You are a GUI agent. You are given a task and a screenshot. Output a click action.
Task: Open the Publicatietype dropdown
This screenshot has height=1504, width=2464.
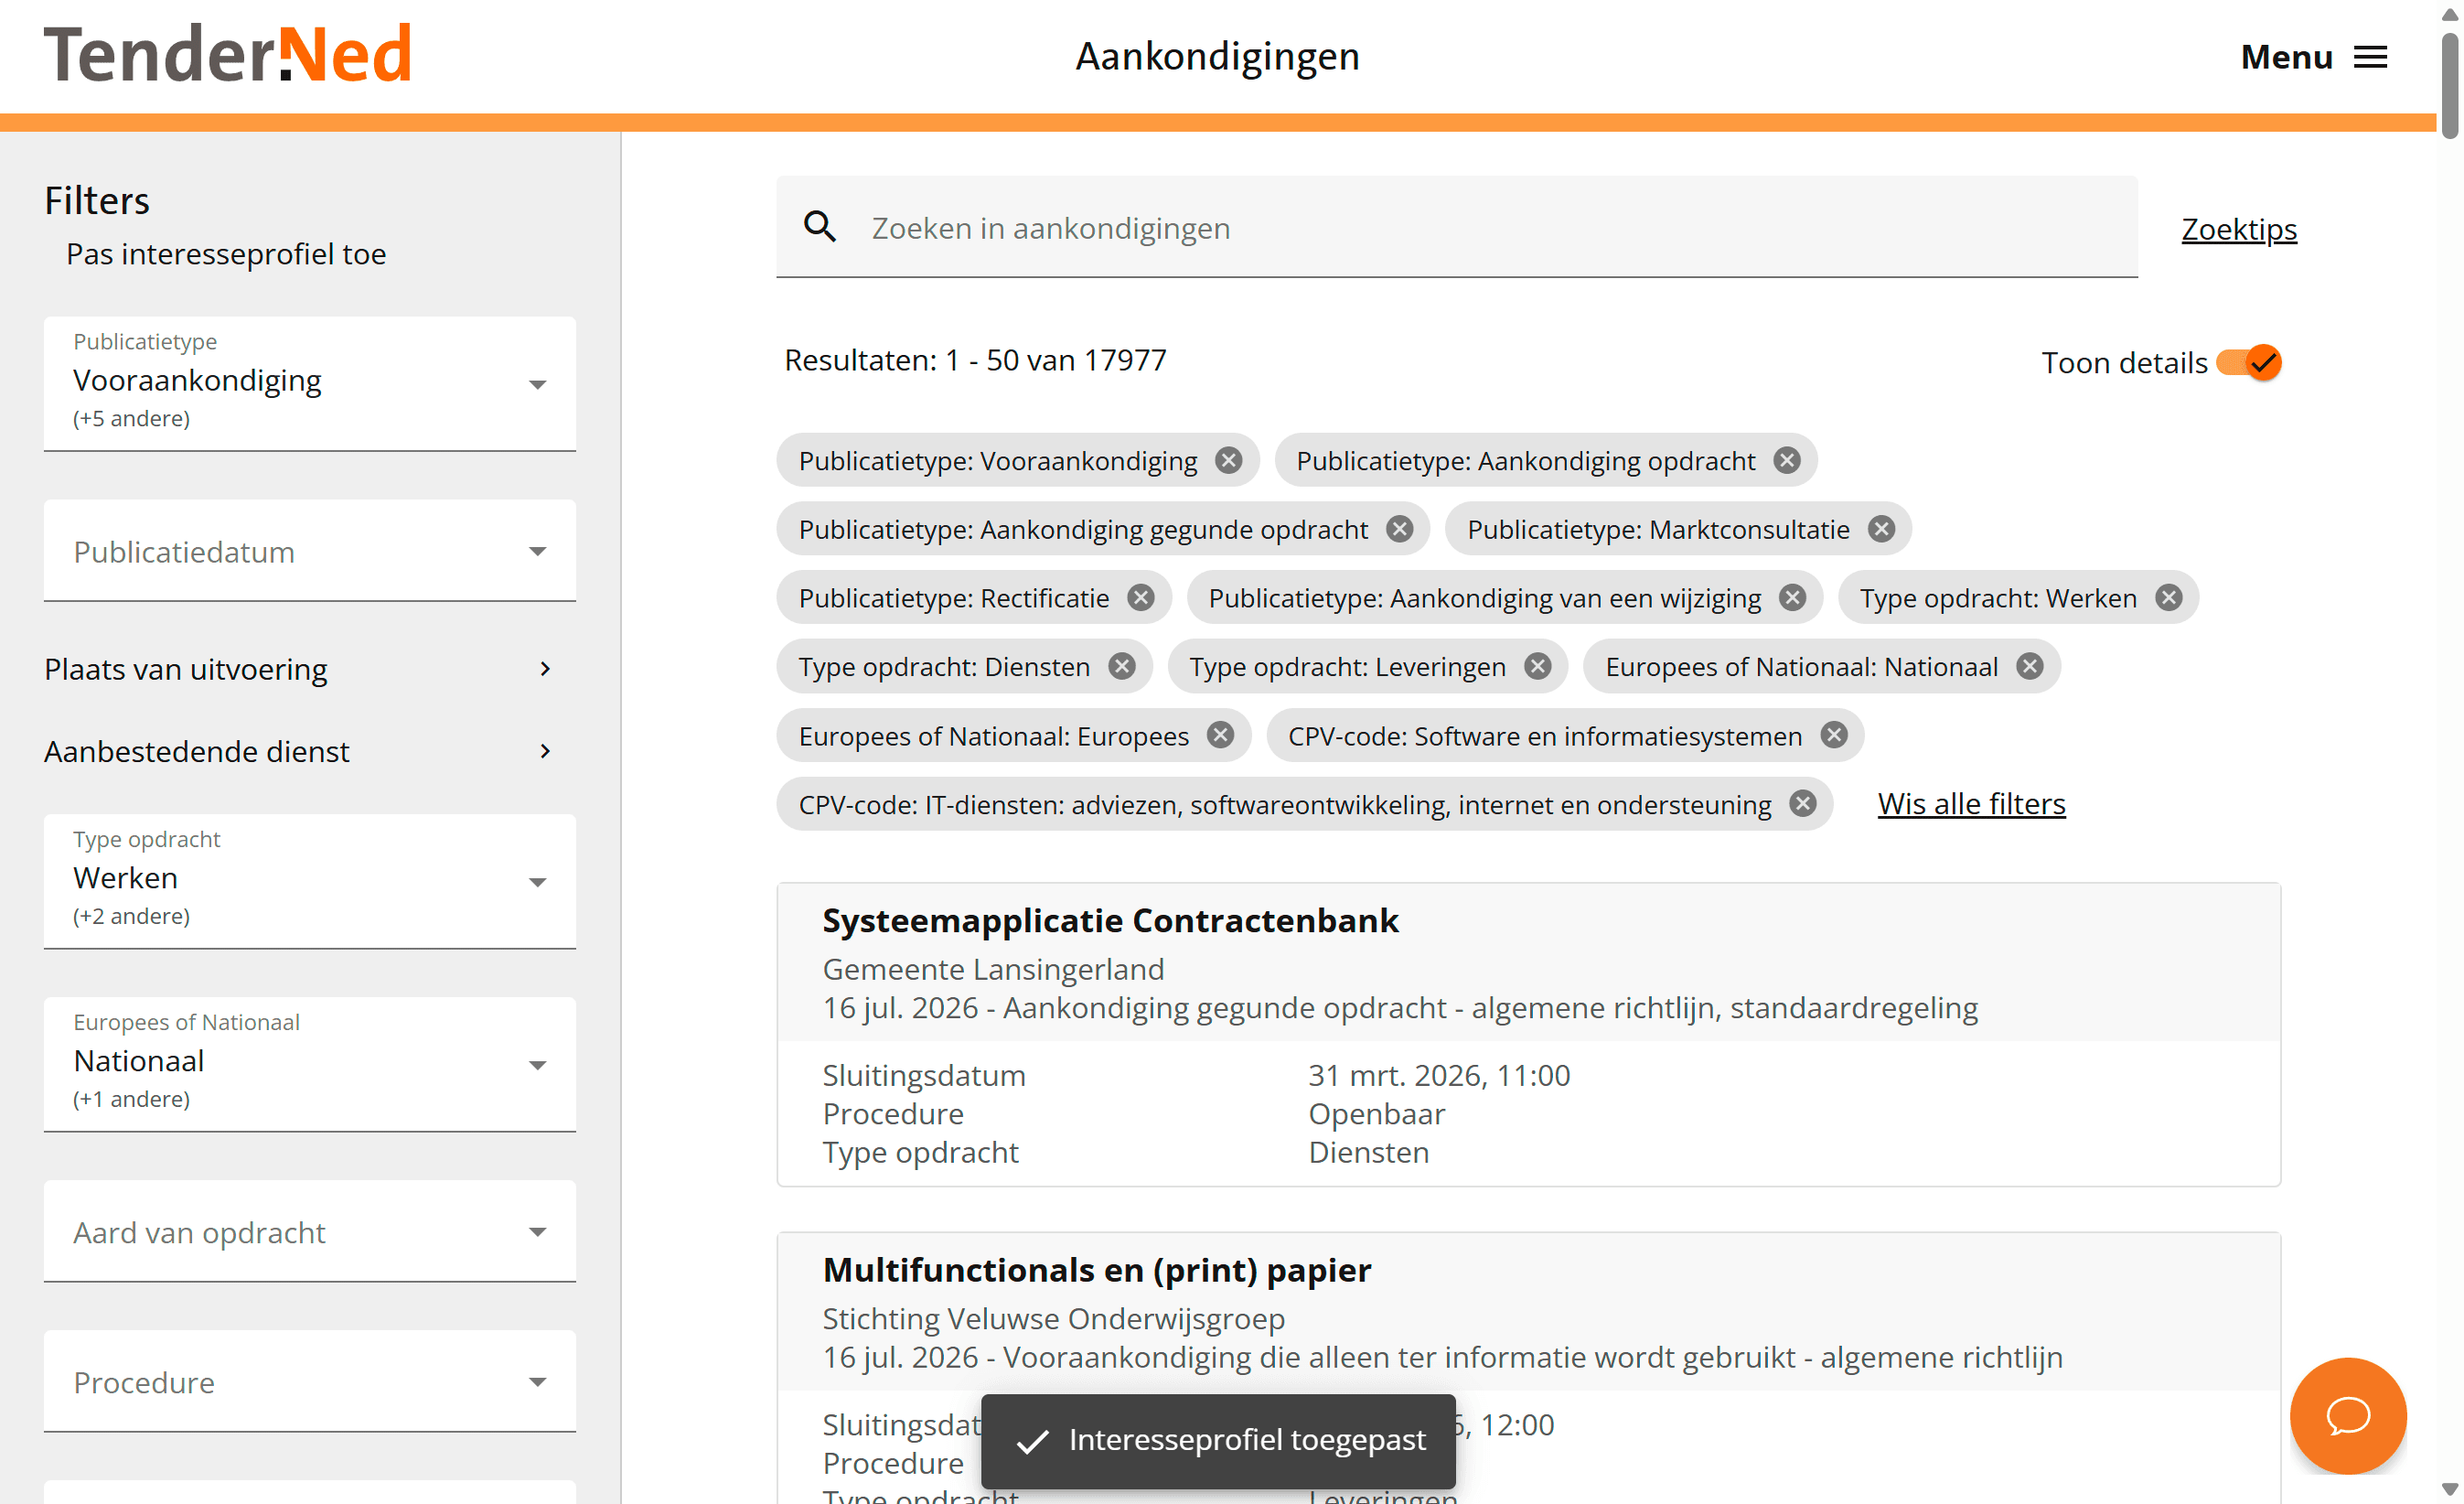[x=310, y=384]
